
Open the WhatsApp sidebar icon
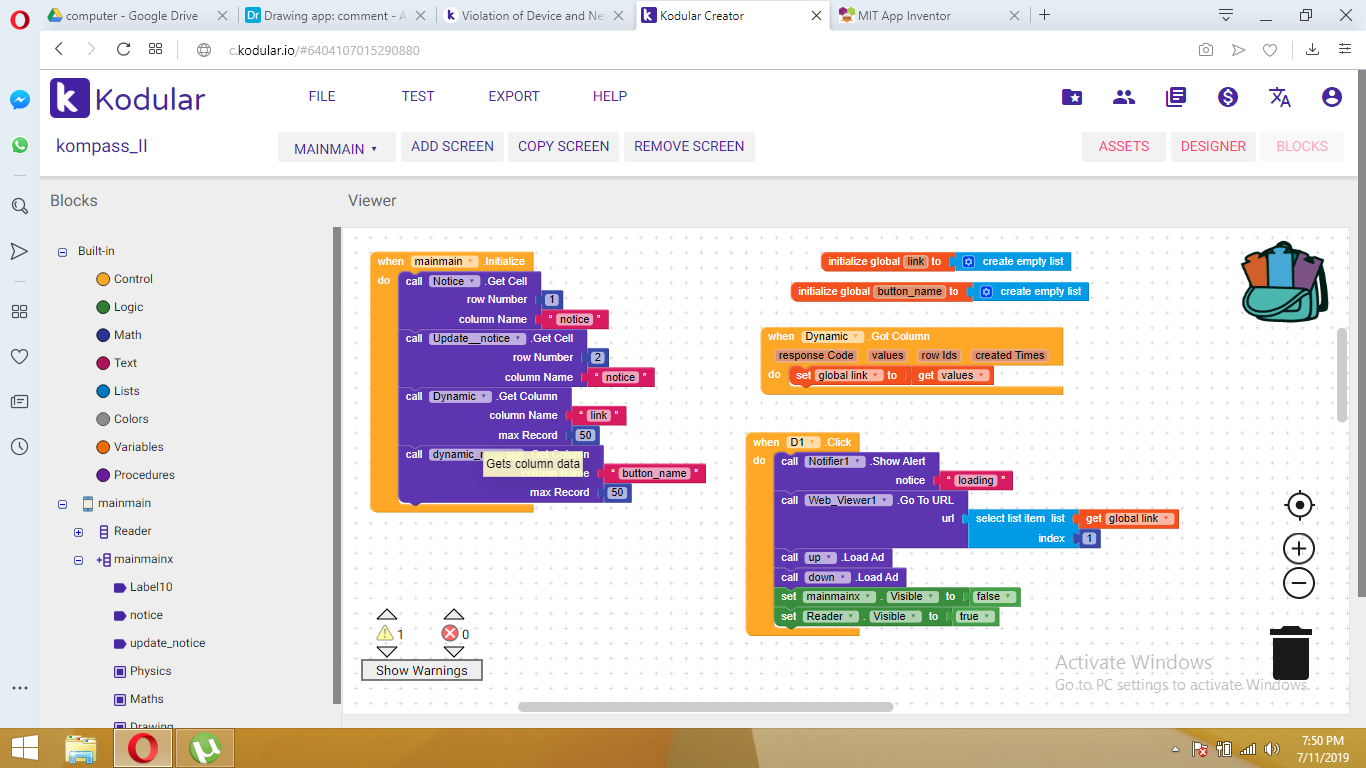tap(19, 145)
